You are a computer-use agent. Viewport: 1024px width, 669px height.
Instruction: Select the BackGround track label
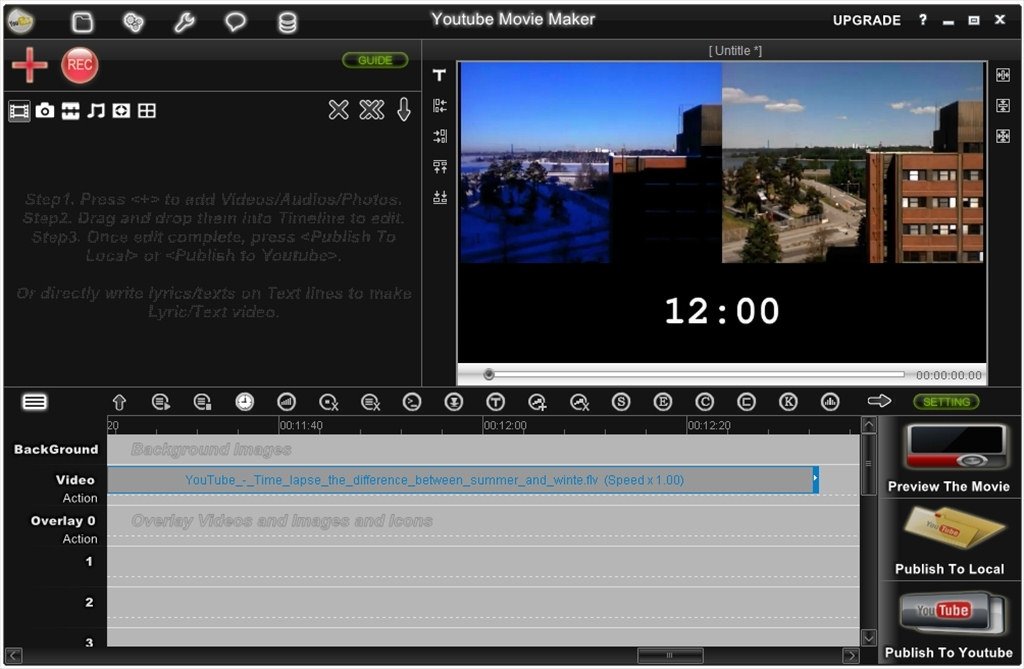pos(56,449)
